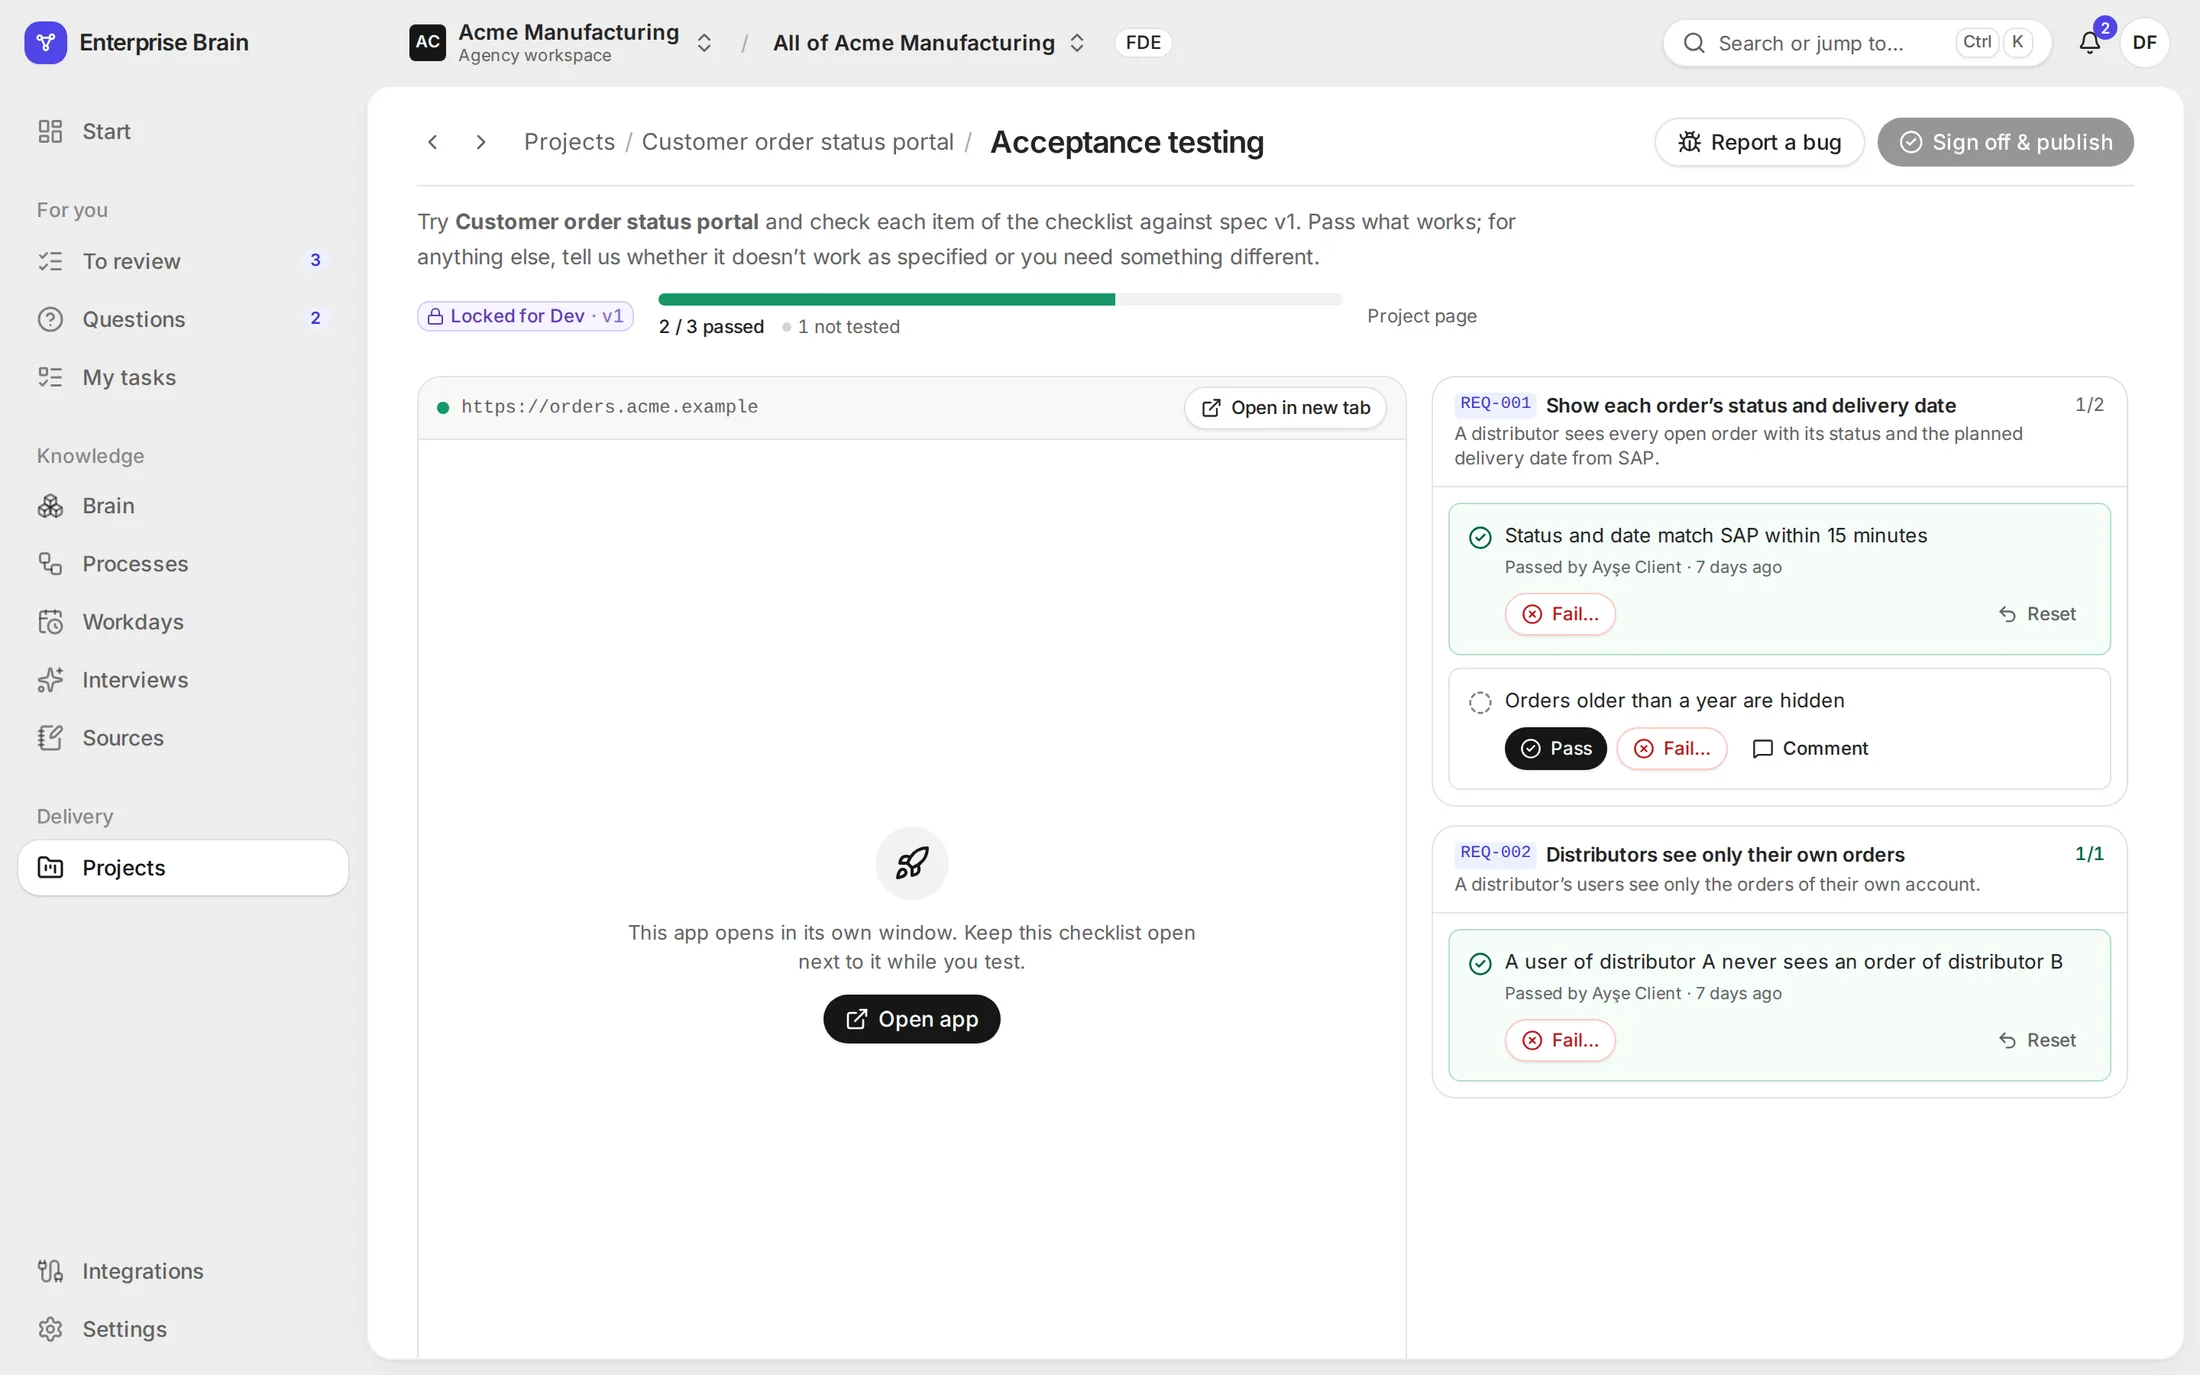
Task: Open the Integrations page
Action: 183,1270
